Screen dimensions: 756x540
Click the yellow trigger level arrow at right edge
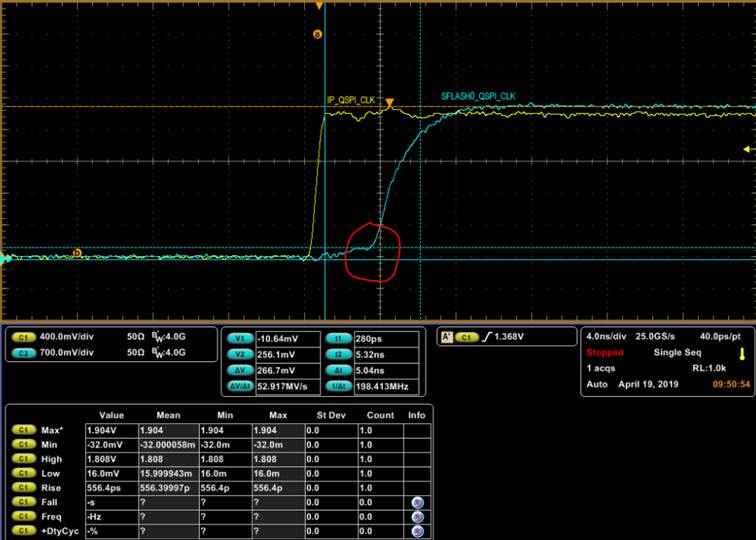click(749, 149)
